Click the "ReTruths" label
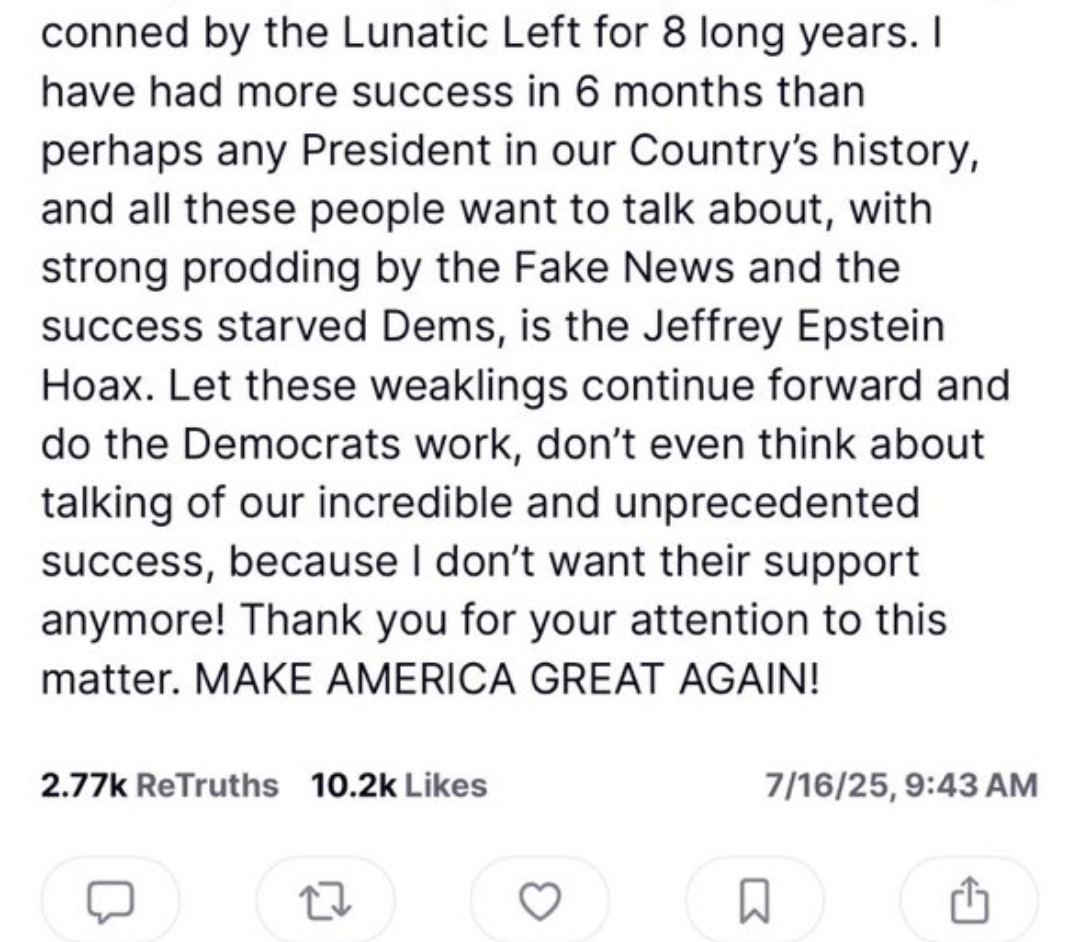The image size is (1080, 942). point(206,785)
